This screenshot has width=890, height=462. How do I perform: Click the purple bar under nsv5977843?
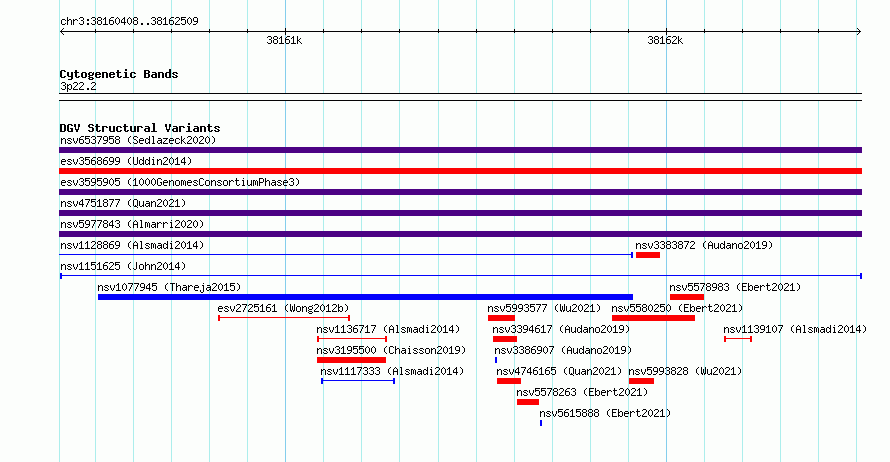coord(460,234)
